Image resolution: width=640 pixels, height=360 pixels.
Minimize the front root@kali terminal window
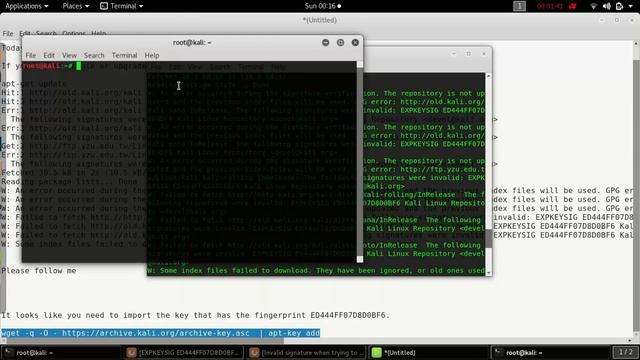[325, 42]
